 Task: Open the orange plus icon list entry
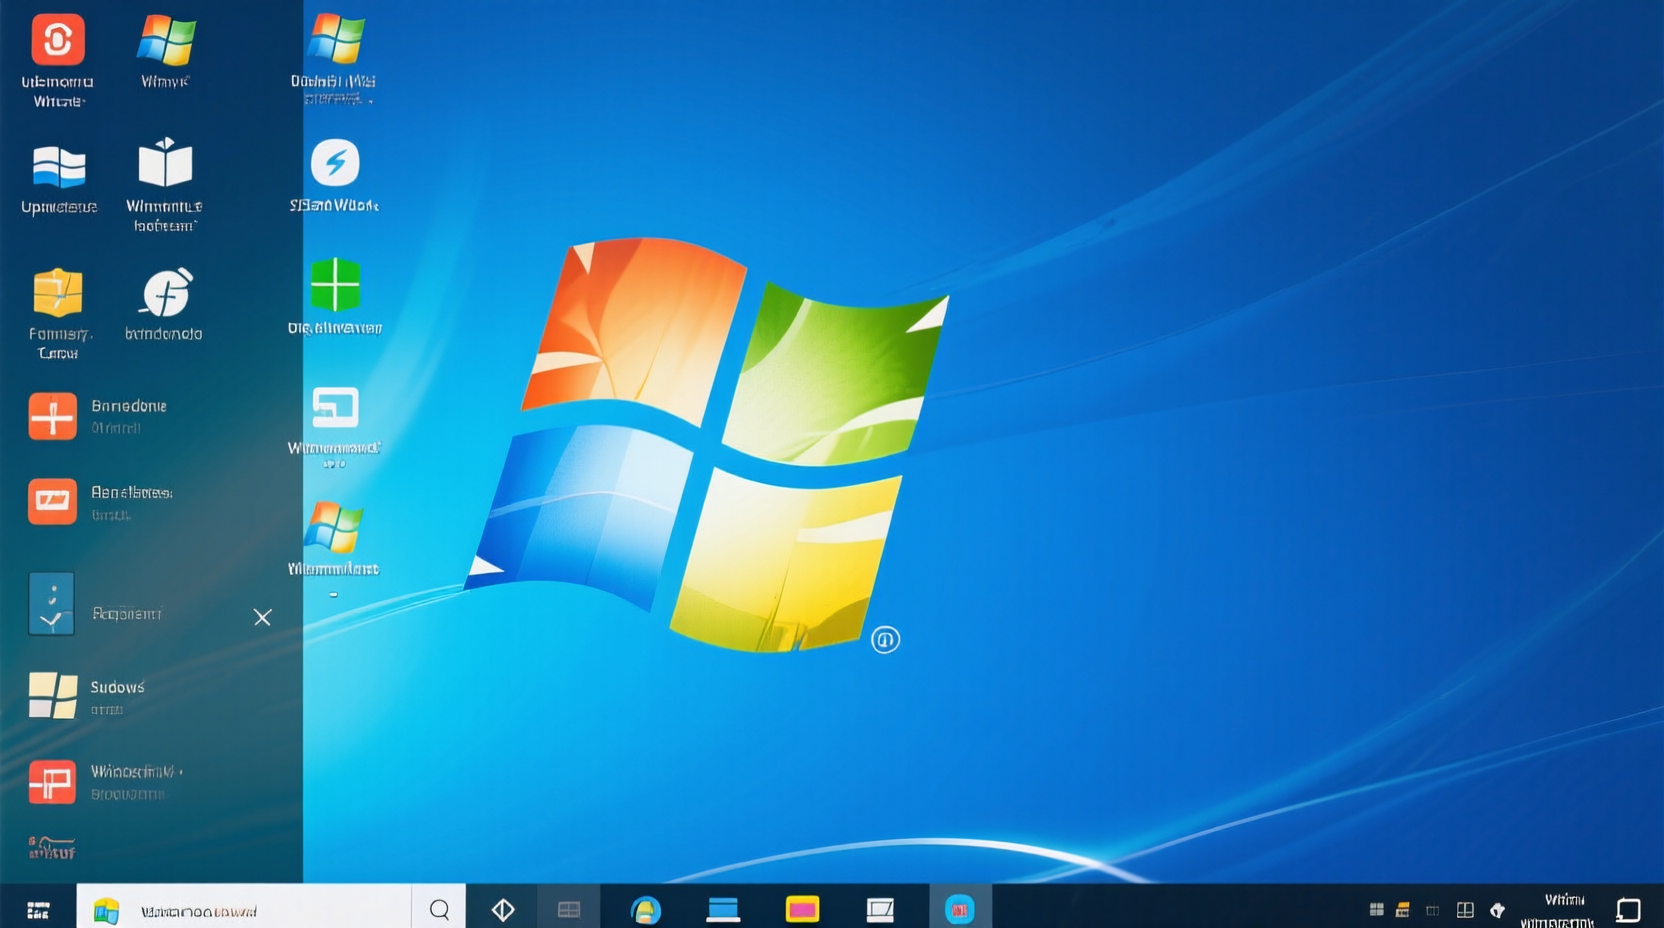pyautogui.click(x=52, y=416)
